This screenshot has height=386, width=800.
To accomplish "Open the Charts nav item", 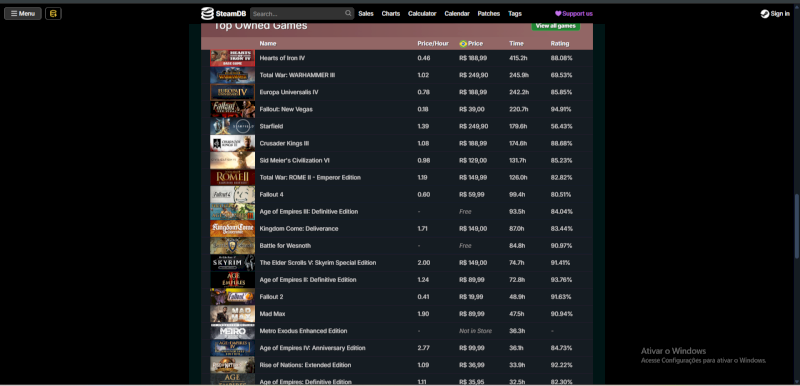I will tap(391, 14).
